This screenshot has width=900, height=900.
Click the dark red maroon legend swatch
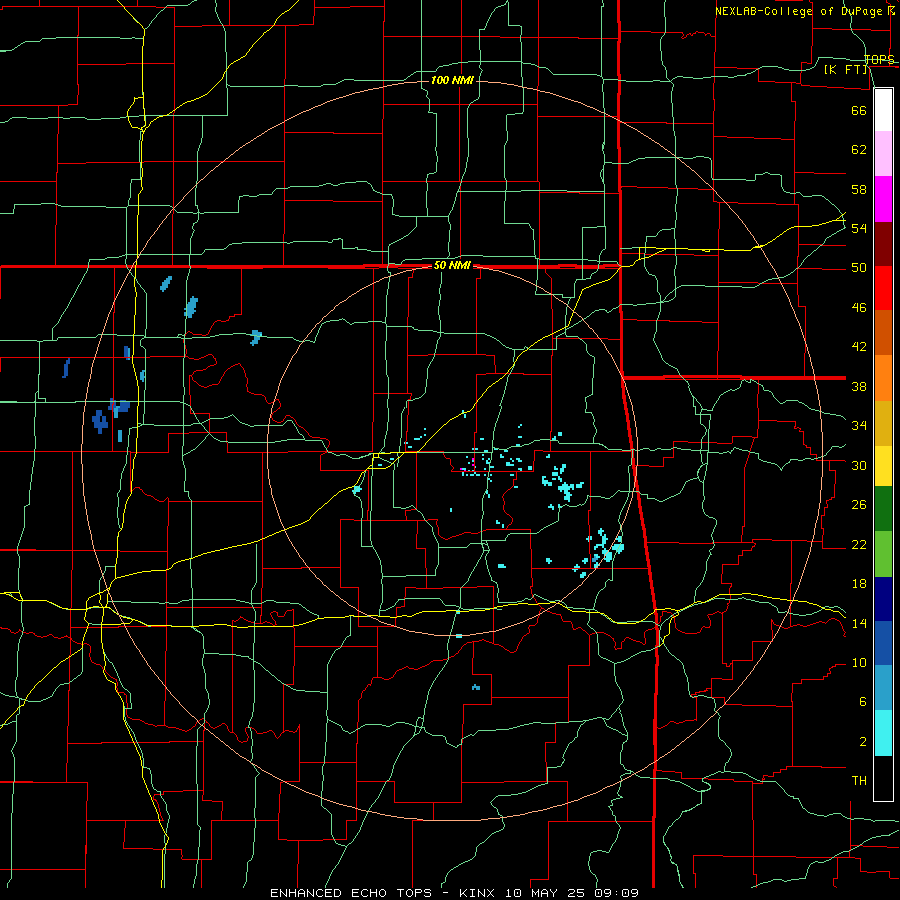click(883, 244)
